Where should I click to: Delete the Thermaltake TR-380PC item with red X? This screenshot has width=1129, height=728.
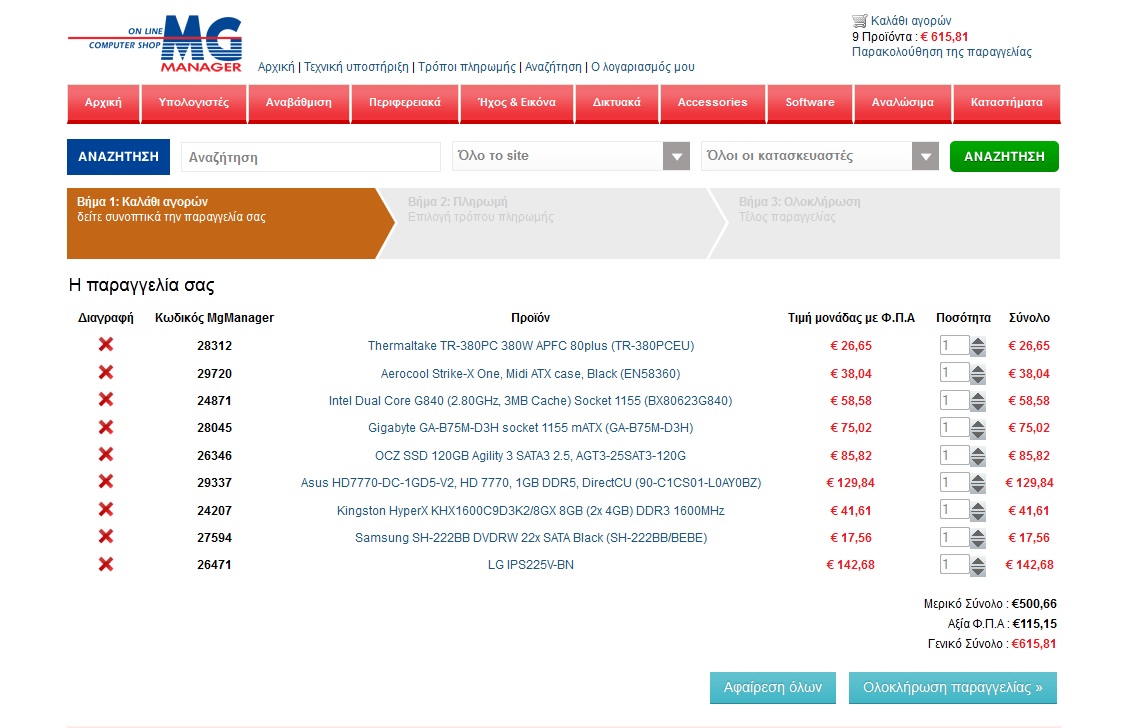[x=106, y=344]
